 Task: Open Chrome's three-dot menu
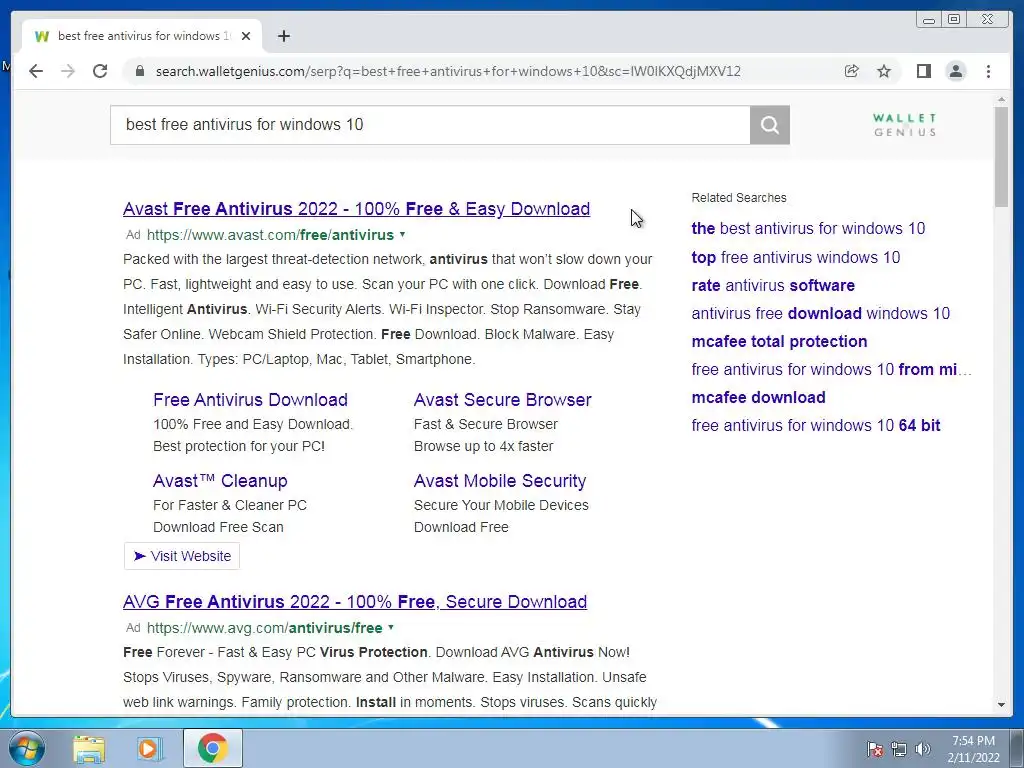click(x=988, y=71)
